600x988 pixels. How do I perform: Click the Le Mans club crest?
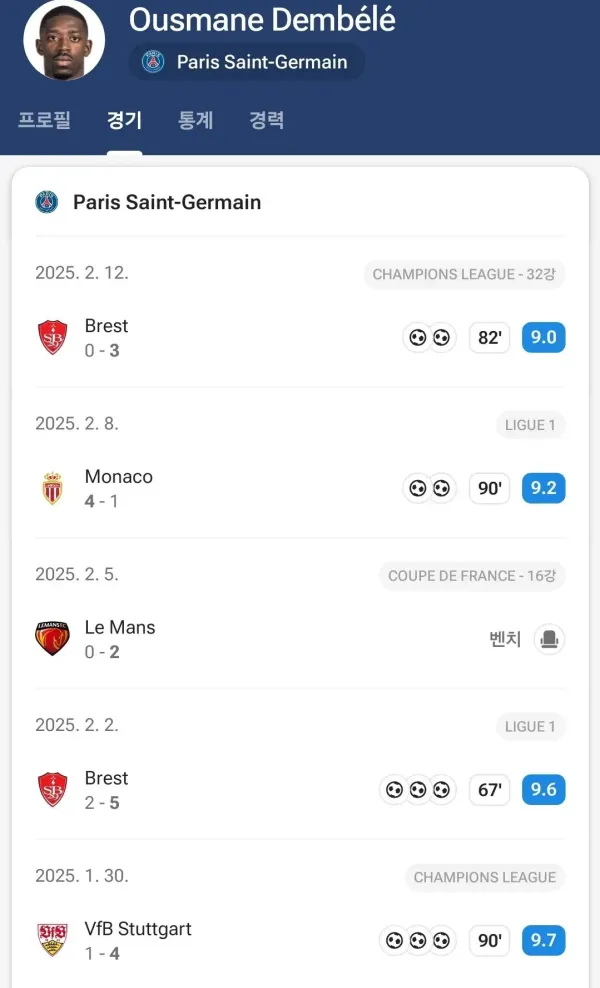pos(52,639)
